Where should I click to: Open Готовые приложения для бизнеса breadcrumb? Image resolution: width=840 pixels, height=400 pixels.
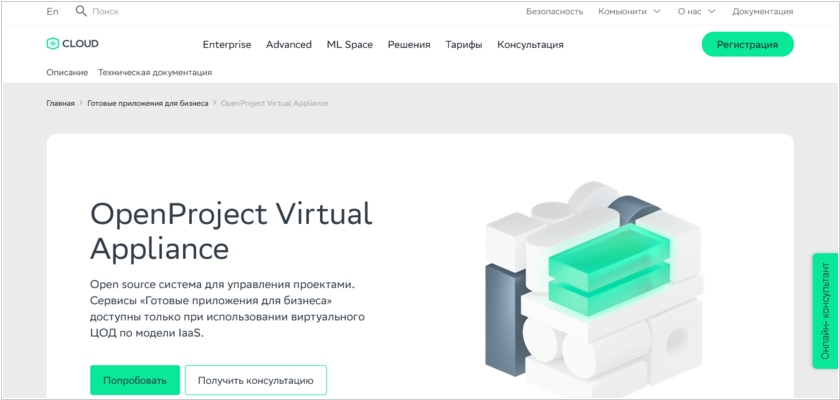tap(148, 103)
